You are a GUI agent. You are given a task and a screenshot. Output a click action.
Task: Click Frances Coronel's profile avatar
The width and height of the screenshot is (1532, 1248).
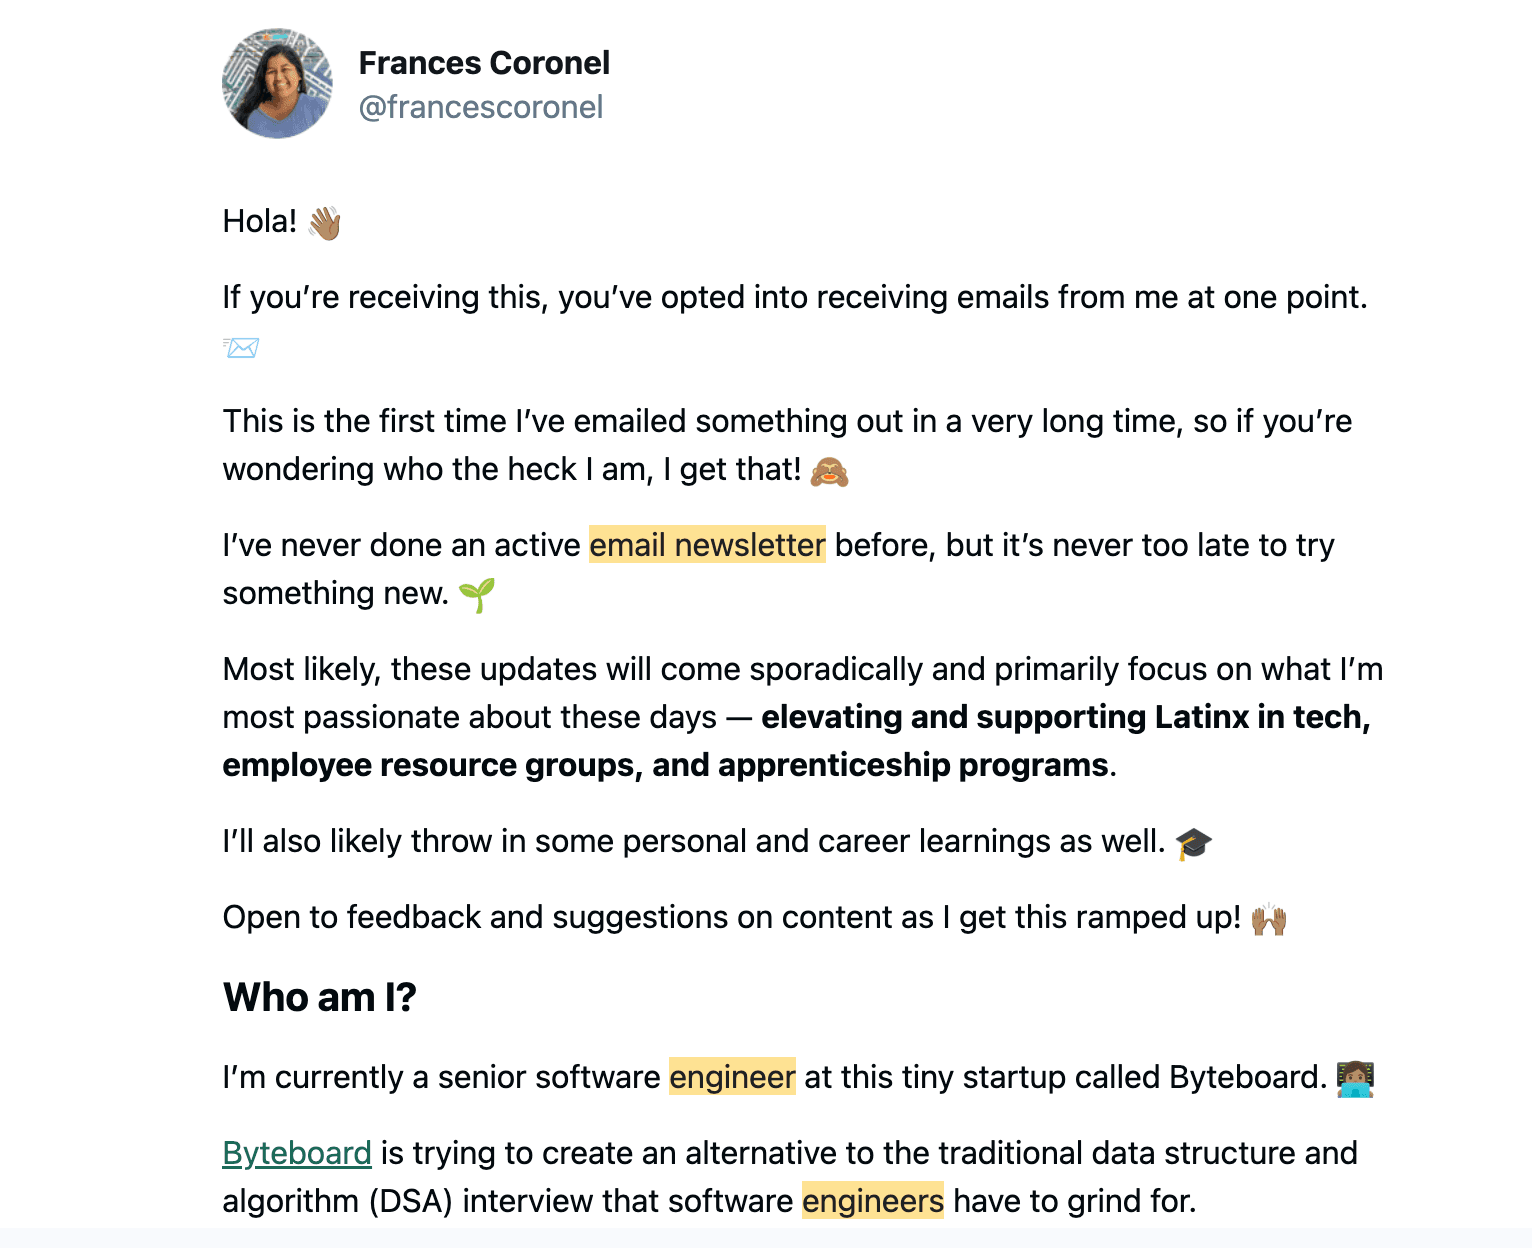point(277,83)
